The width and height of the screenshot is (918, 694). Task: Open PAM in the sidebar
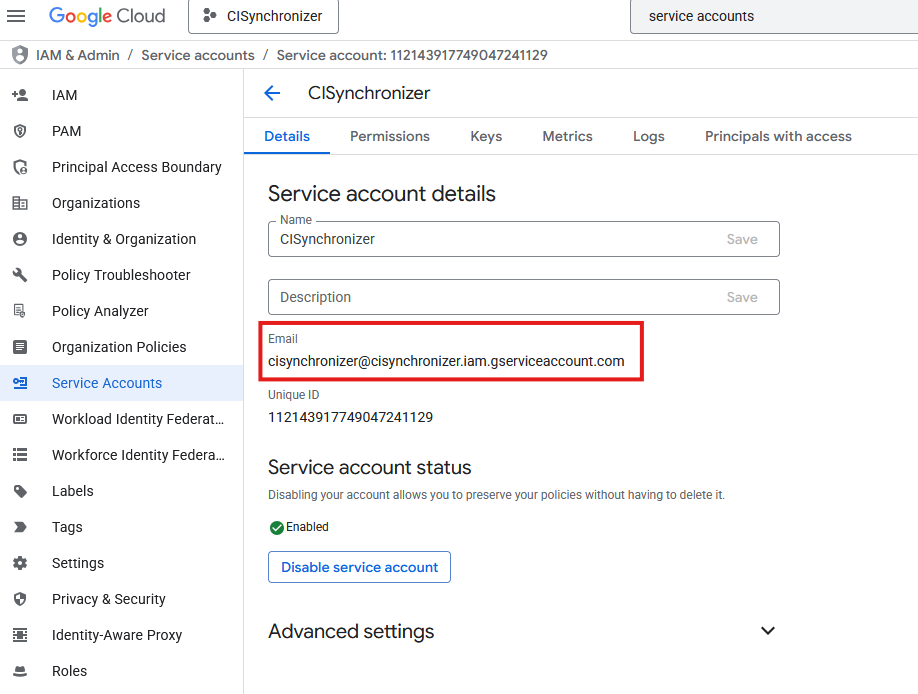tap(67, 131)
